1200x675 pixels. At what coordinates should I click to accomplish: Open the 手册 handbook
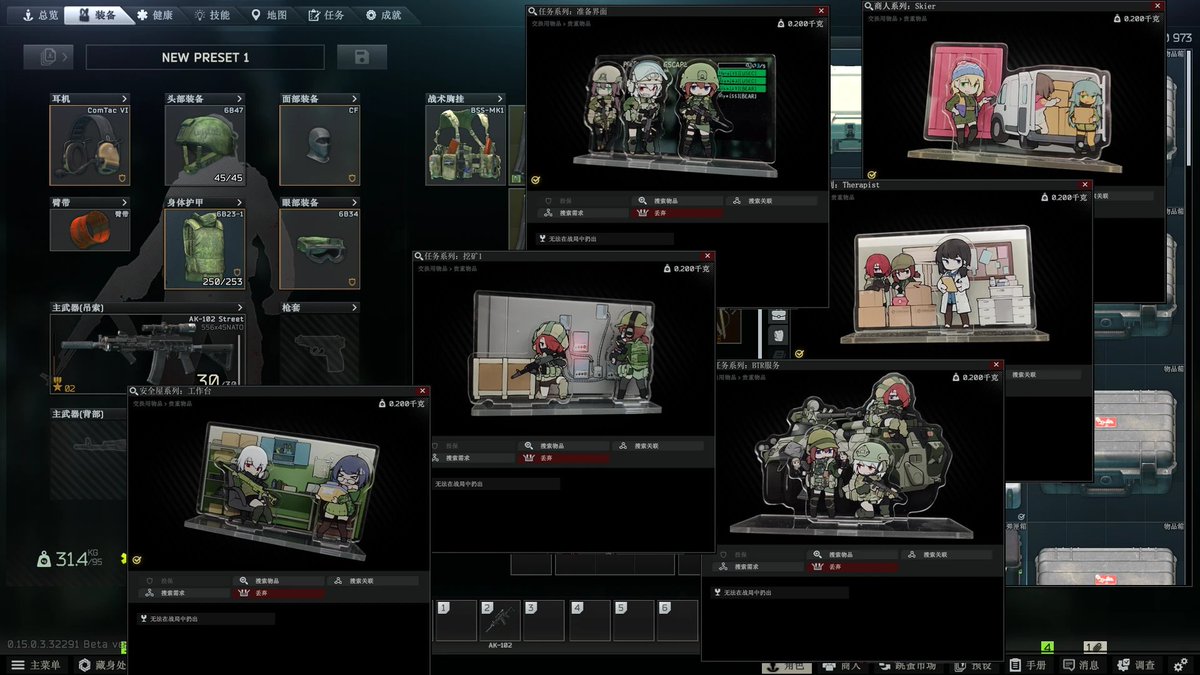point(1027,665)
